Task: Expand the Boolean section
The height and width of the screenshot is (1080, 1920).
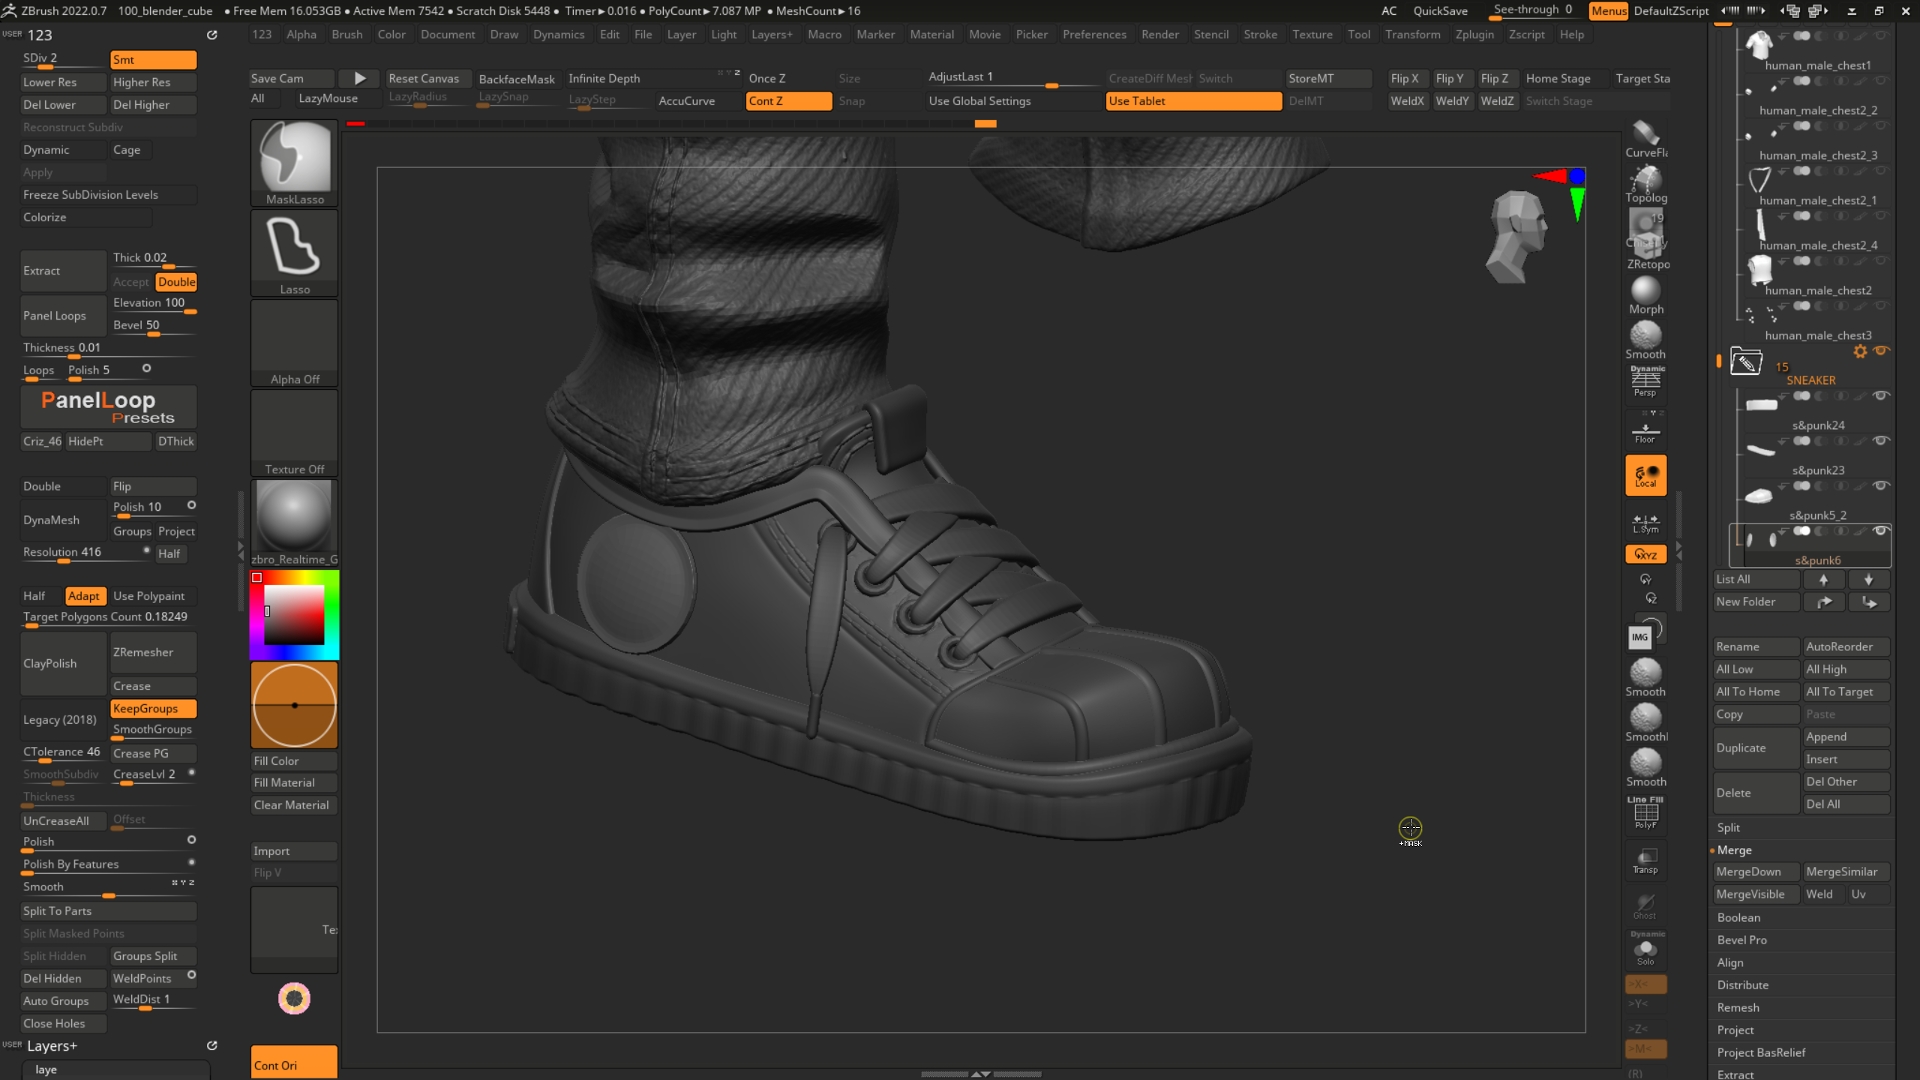Action: click(1738, 917)
